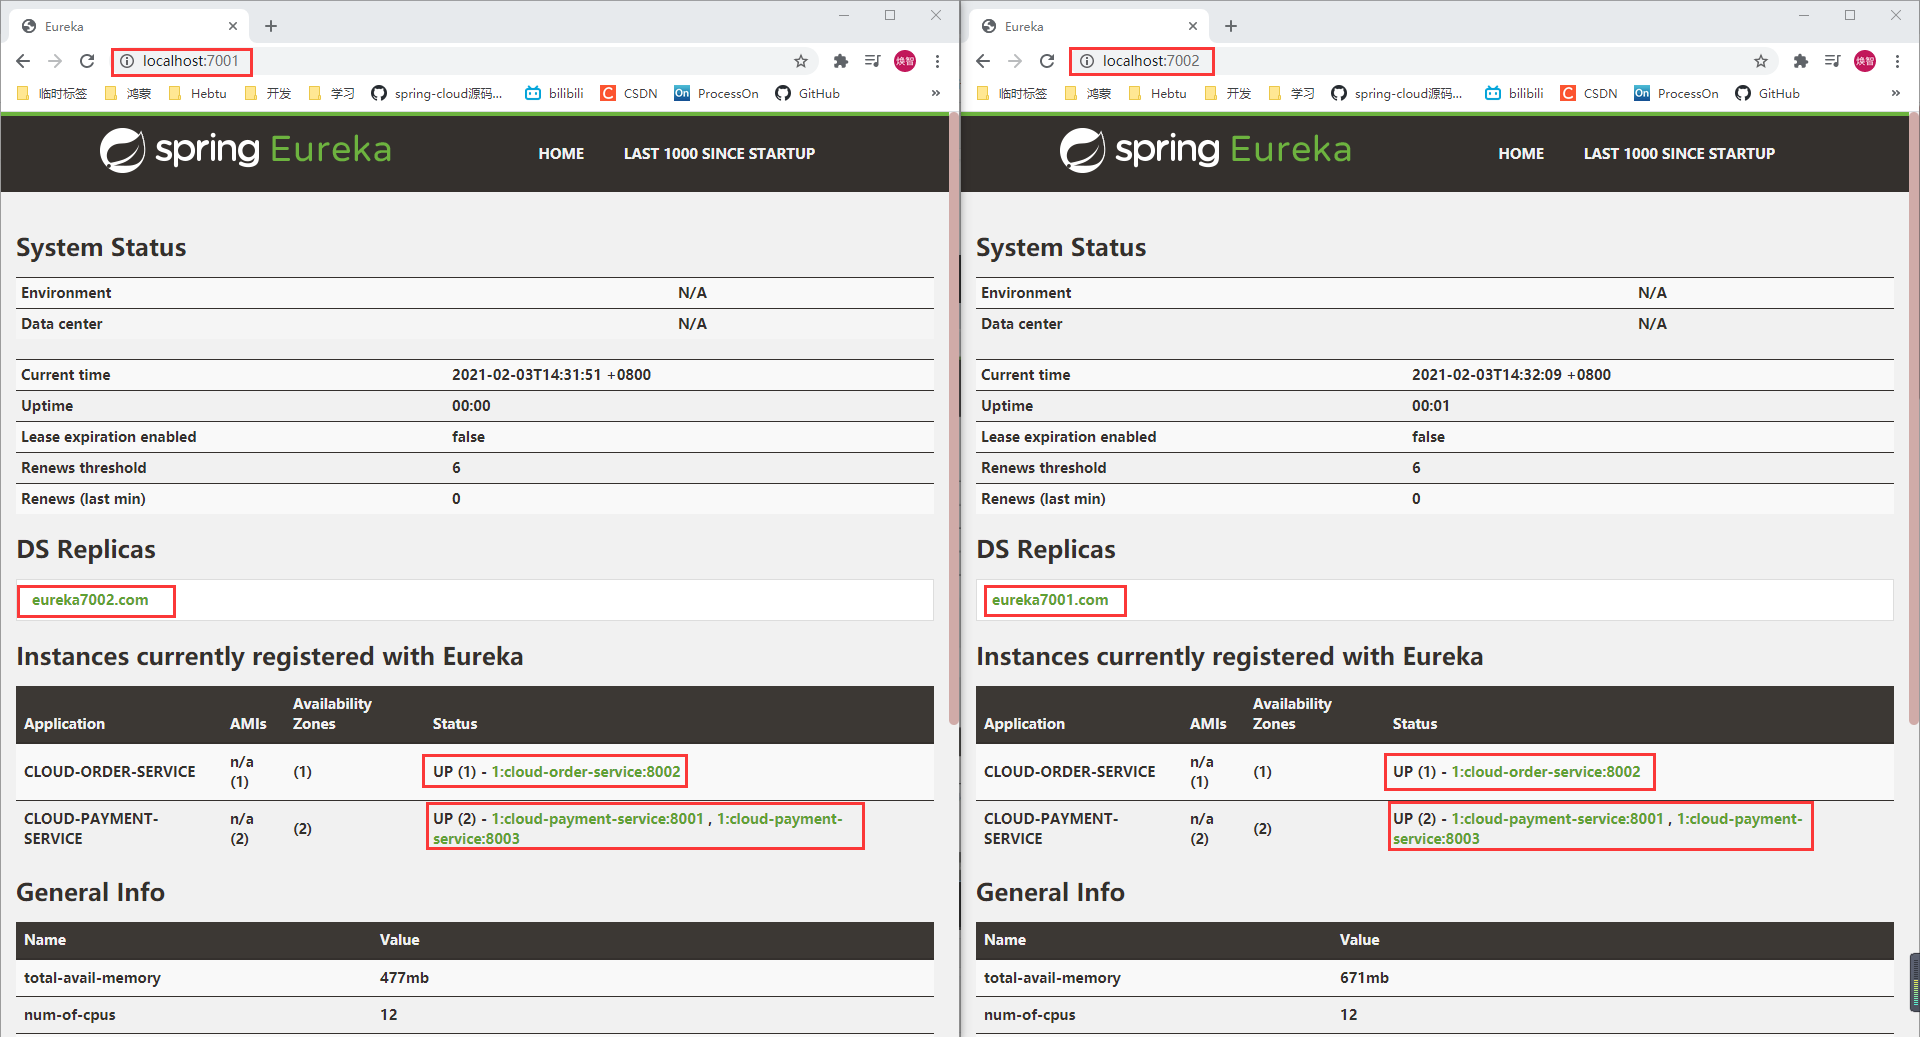Open HOME on the 7002 Eureka page
Screen dimensions: 1920x1037
[x=1521, y=153]
